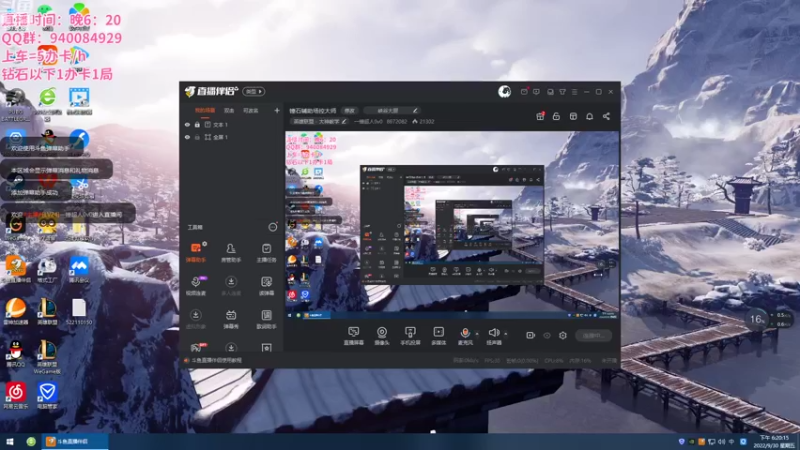Click the 斗鱼直播伴侣 taskbar item
Image resolution: width=800 pixels, height=450 pixels.
(x=75, y=442)
